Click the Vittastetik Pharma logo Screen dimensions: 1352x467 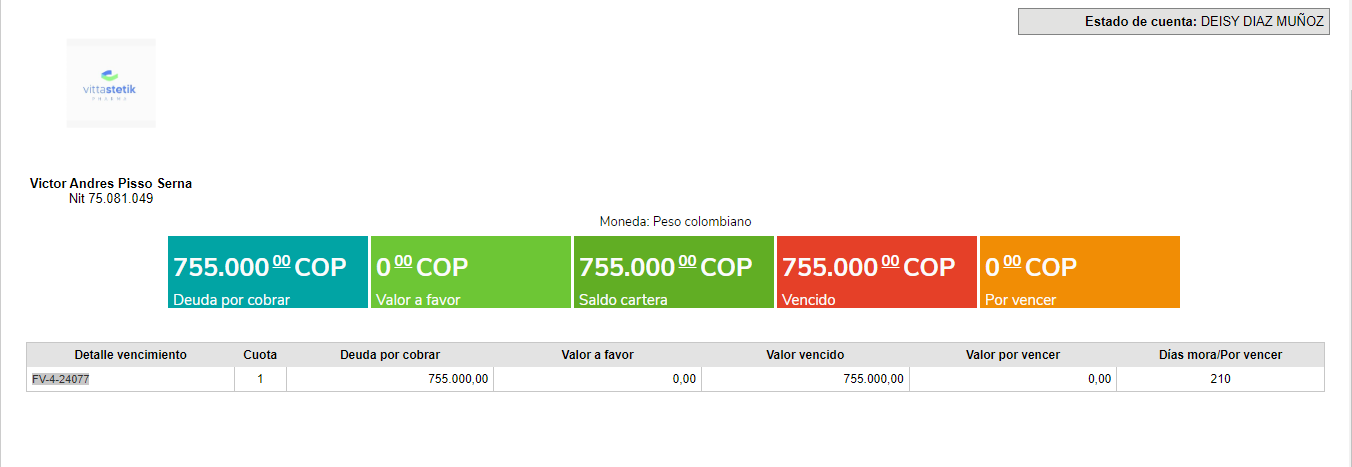click(111, 83)
